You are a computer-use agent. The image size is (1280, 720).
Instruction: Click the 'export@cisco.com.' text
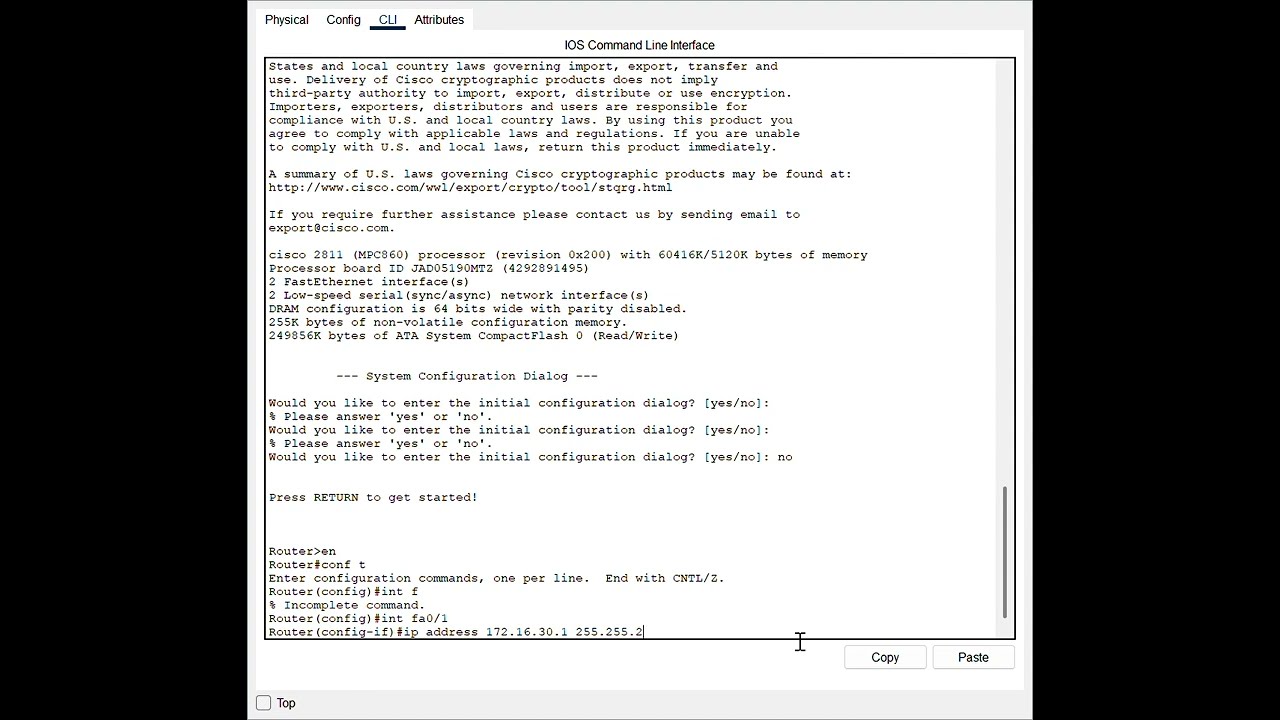[x=332, y=227]
